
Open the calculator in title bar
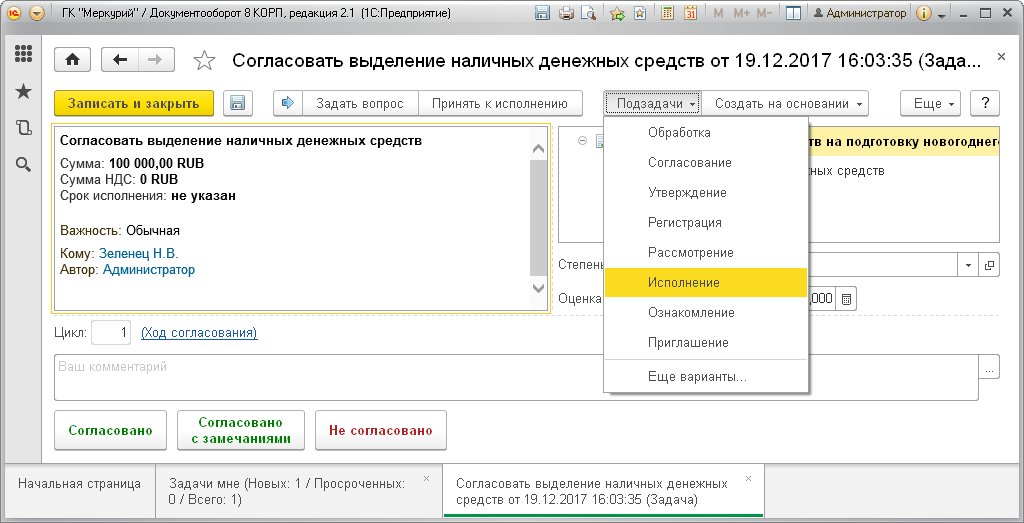point(667,13)
